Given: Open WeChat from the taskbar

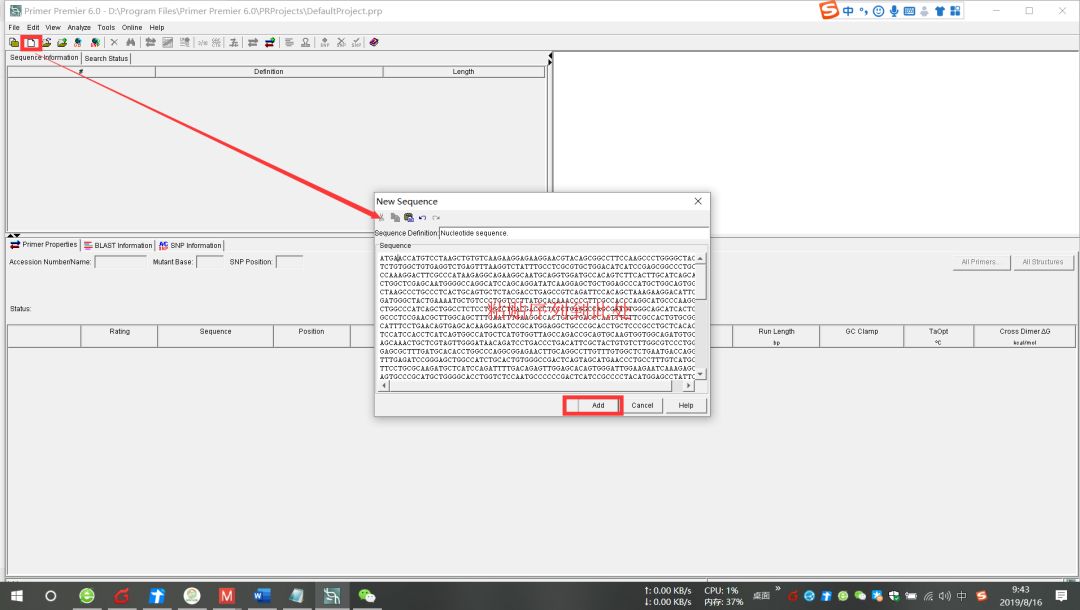Looking at the screenshot, I should tap(366, 596).
